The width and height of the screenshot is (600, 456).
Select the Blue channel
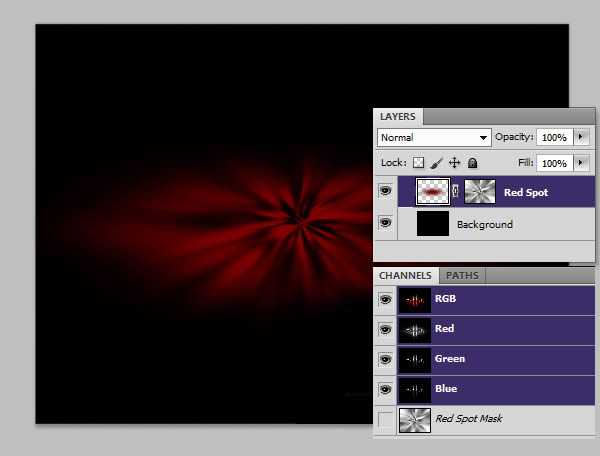(x=500, y=389)
